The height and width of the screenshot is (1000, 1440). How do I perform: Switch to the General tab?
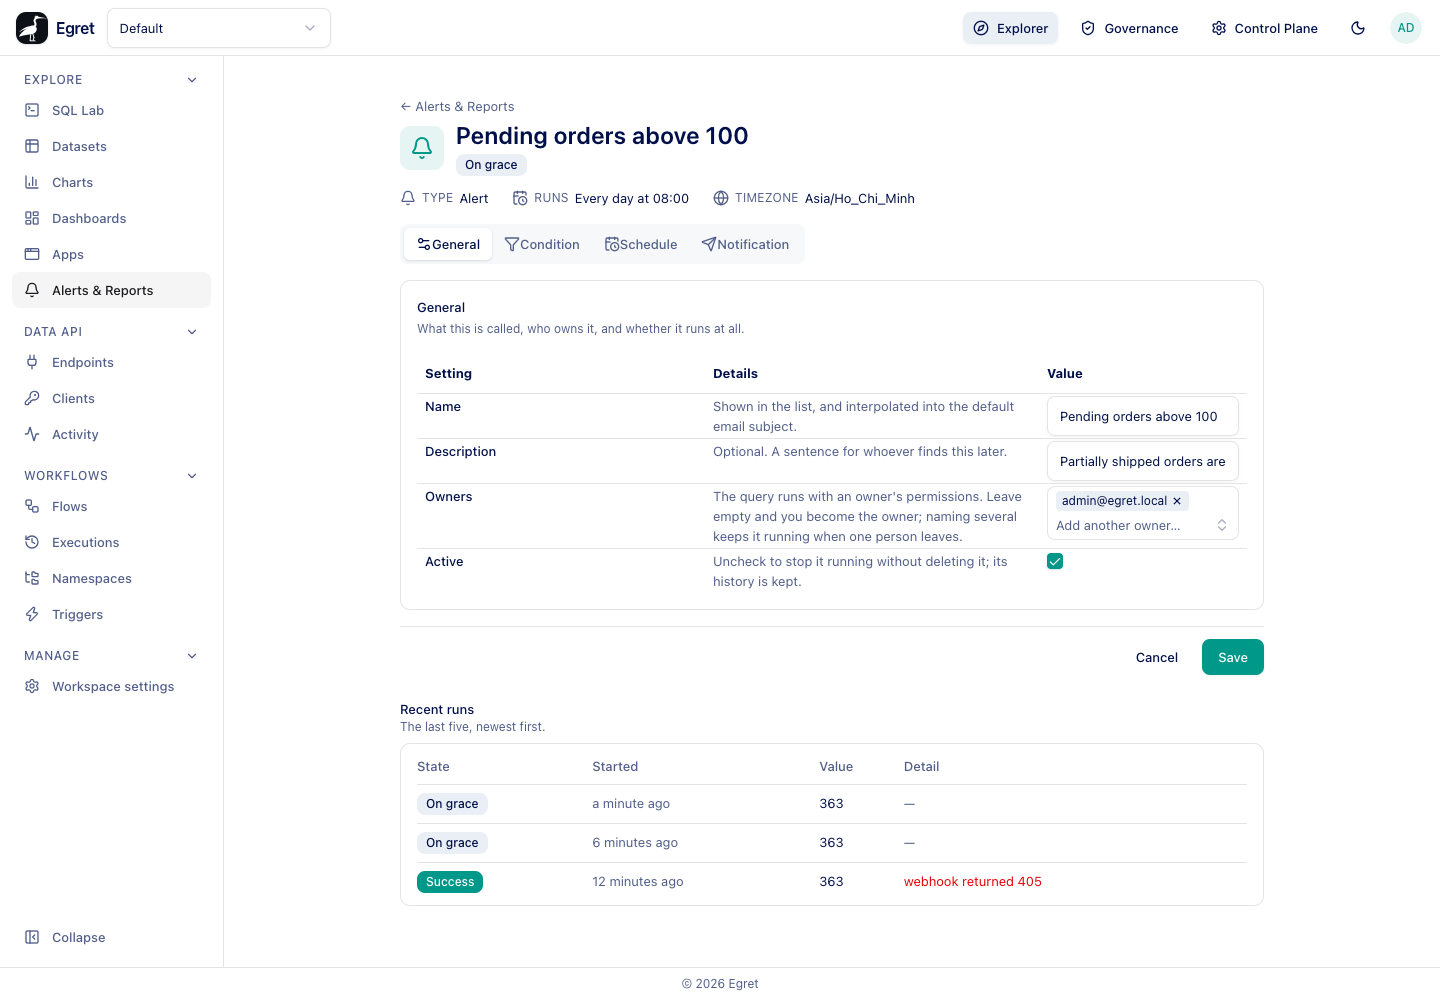tap(448, 244)
